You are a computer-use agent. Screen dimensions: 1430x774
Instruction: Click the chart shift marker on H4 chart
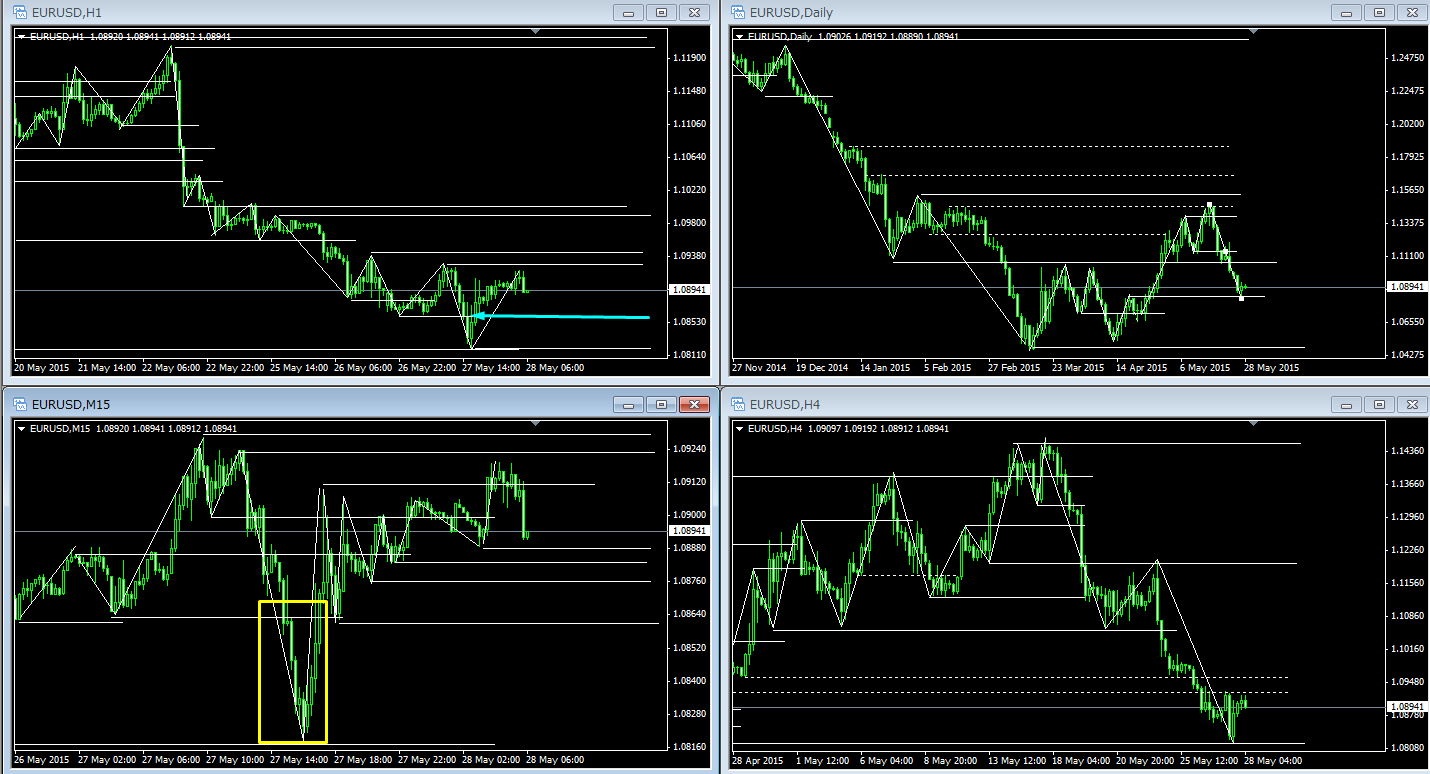pyautogui.click(x=1256, y=424)
